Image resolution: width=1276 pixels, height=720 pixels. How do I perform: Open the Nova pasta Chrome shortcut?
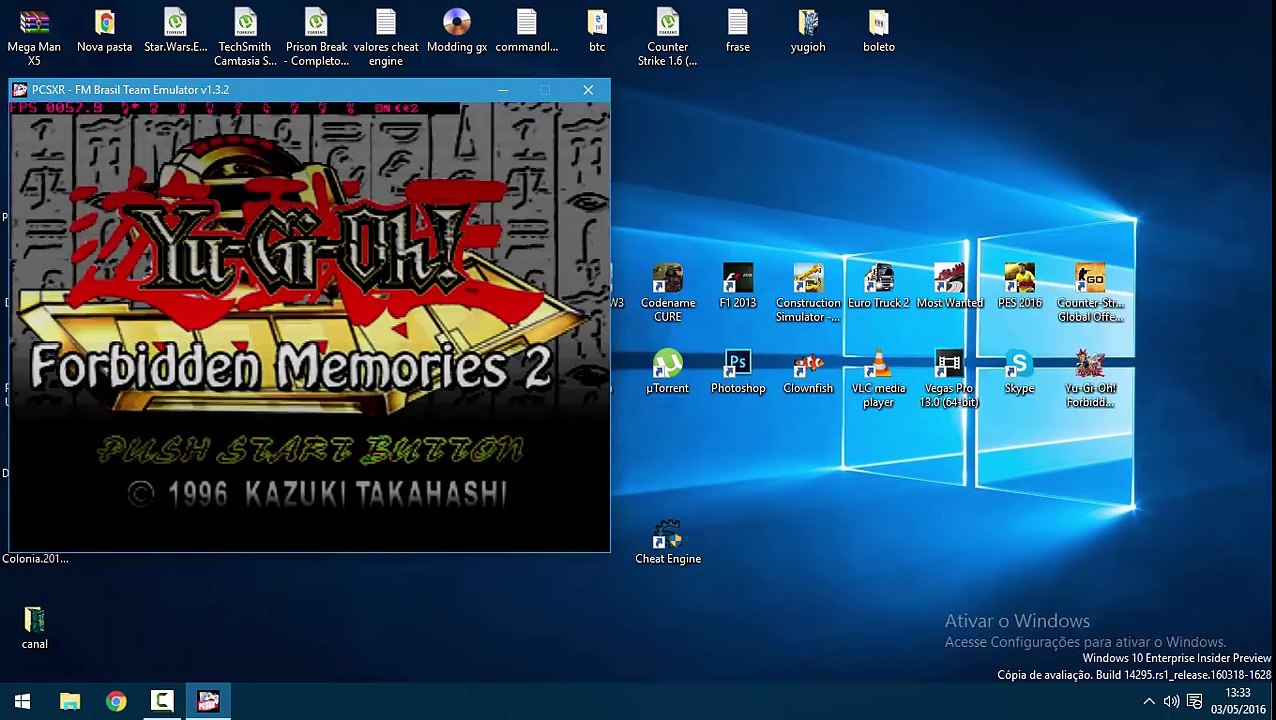click(104, 22)
